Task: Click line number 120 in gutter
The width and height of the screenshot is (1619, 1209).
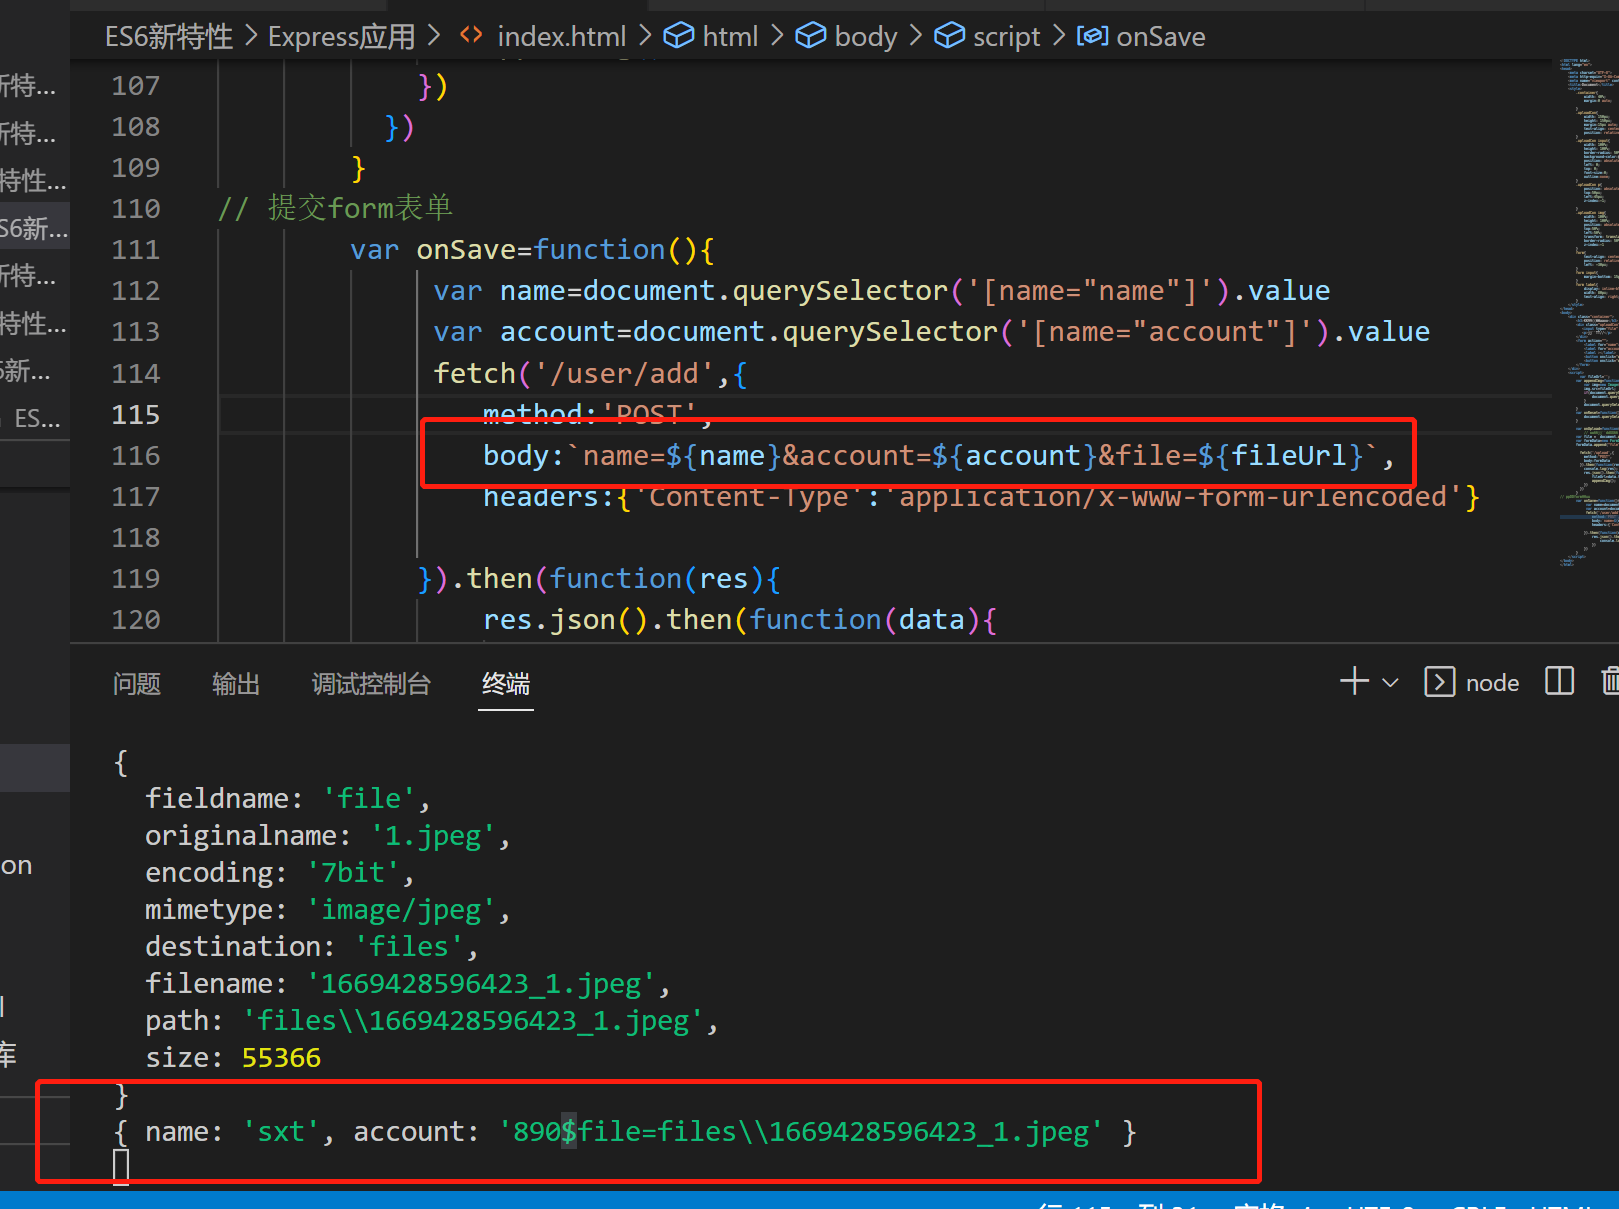Action: click(136, 620)
